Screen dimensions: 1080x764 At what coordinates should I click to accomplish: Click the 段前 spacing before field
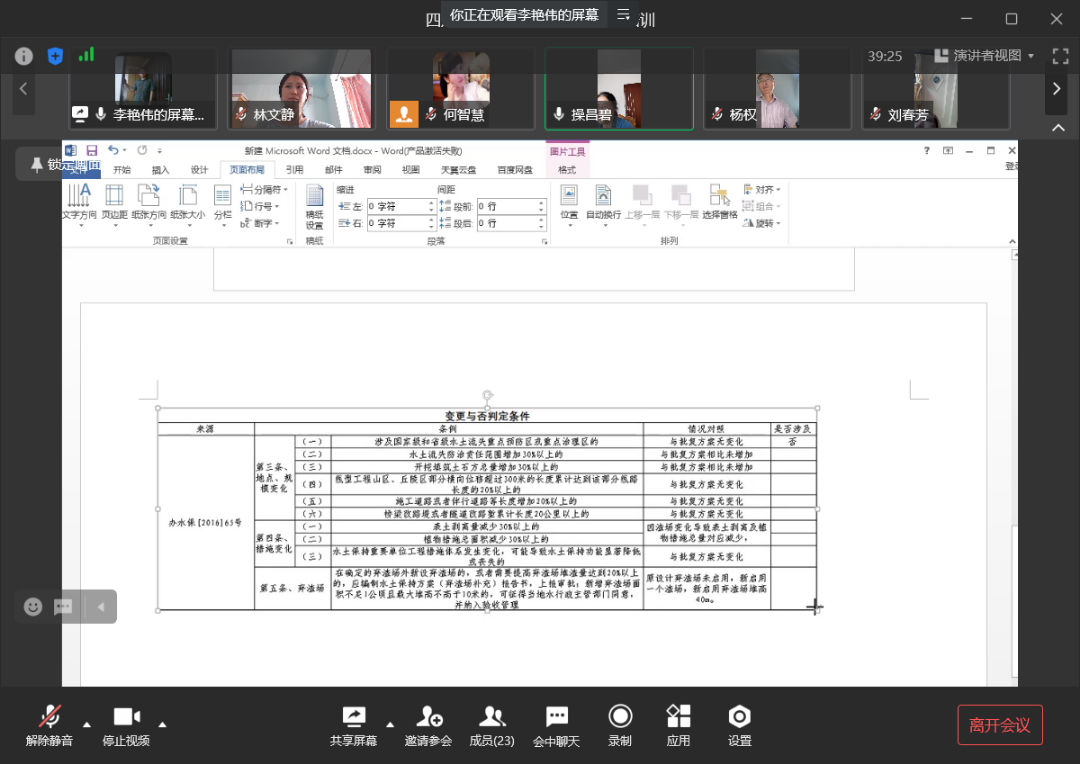coord(511,206)
